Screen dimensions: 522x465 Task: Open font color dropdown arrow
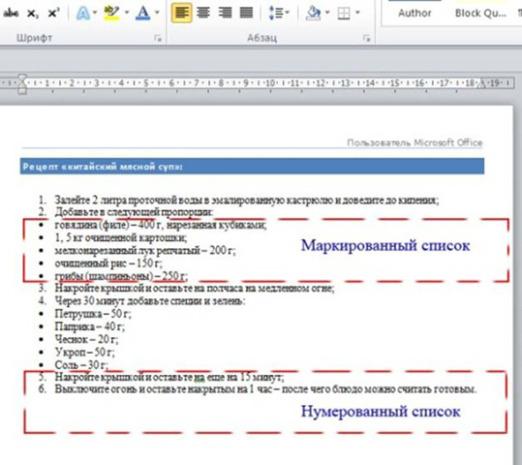157,13
